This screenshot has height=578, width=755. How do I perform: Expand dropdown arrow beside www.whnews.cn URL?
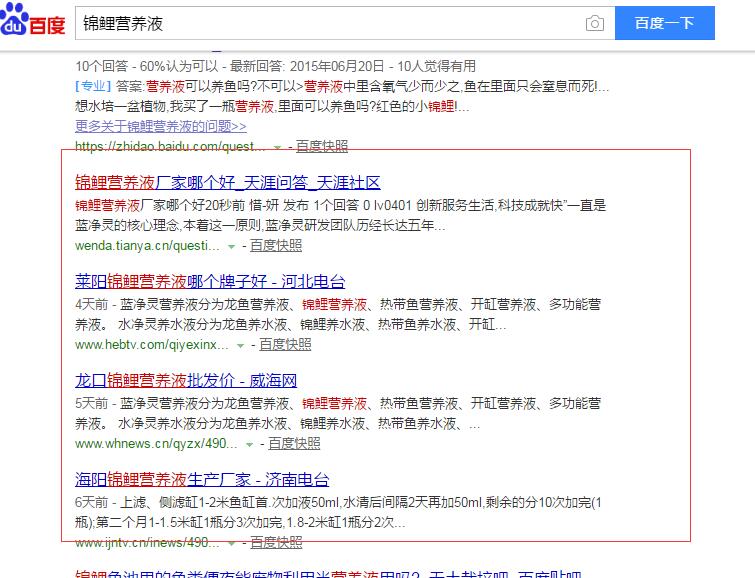(x=249, y=445)
